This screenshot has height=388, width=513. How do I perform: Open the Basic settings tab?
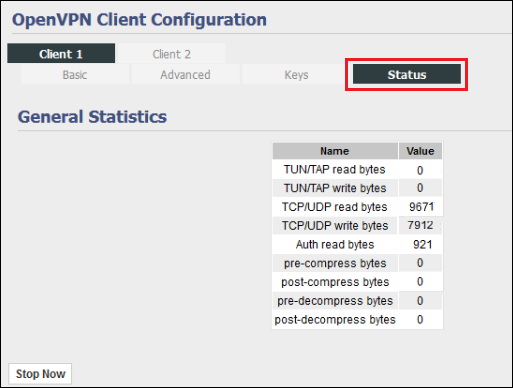coord(75,74)
